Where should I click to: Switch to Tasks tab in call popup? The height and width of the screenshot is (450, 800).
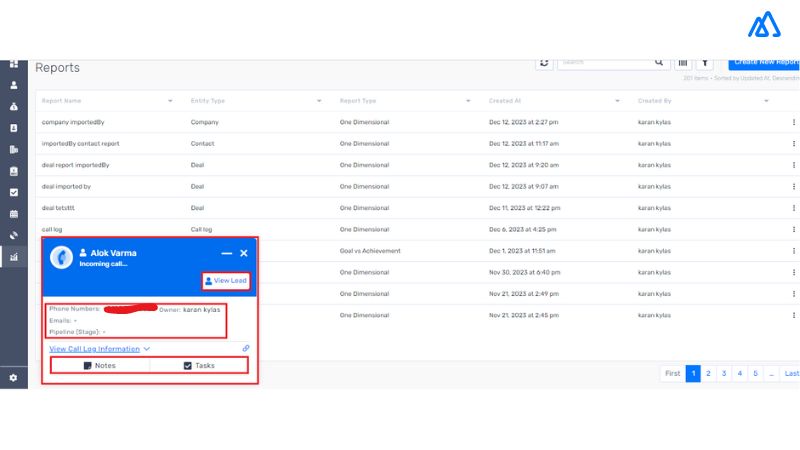click(x=199, y=366)
